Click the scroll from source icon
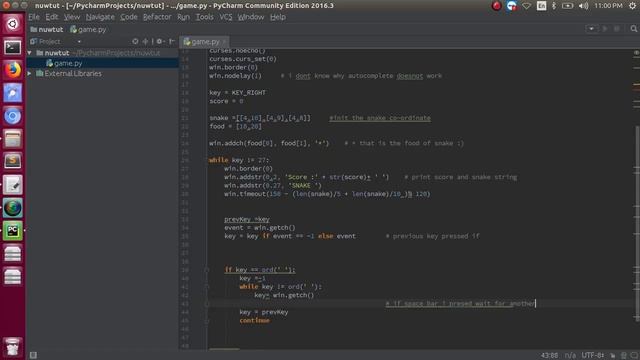 pos(135,41)
